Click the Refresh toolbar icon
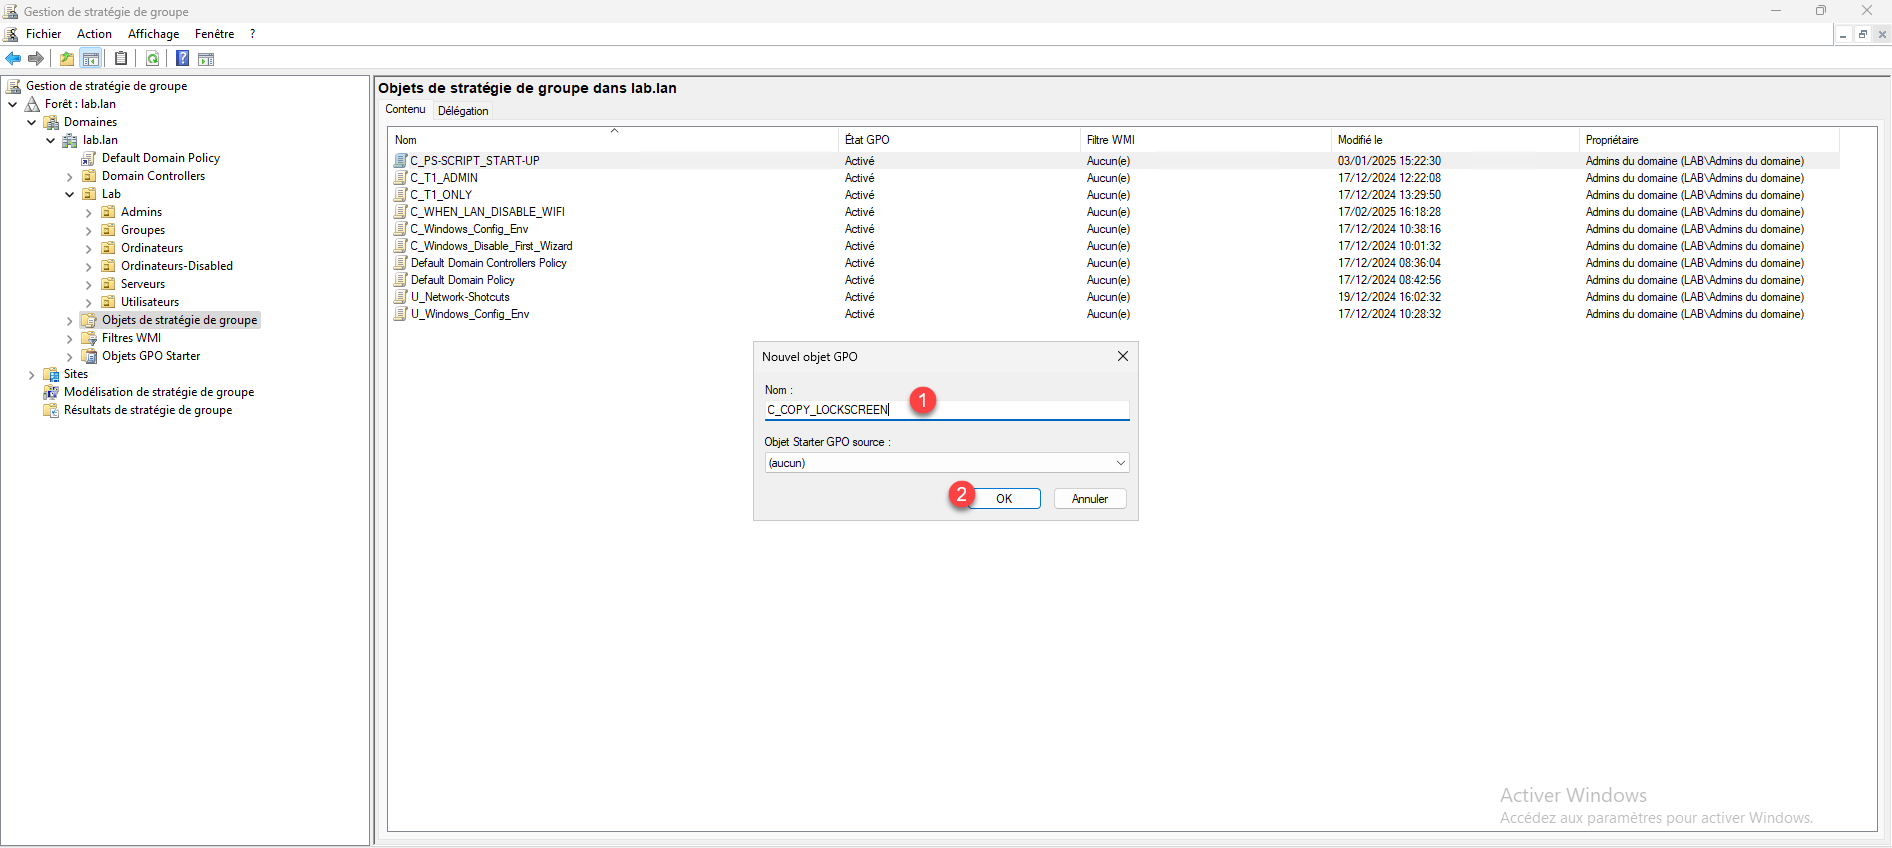Image resolution: width=1892 pixels, height=848 pixels. point(152,59)
